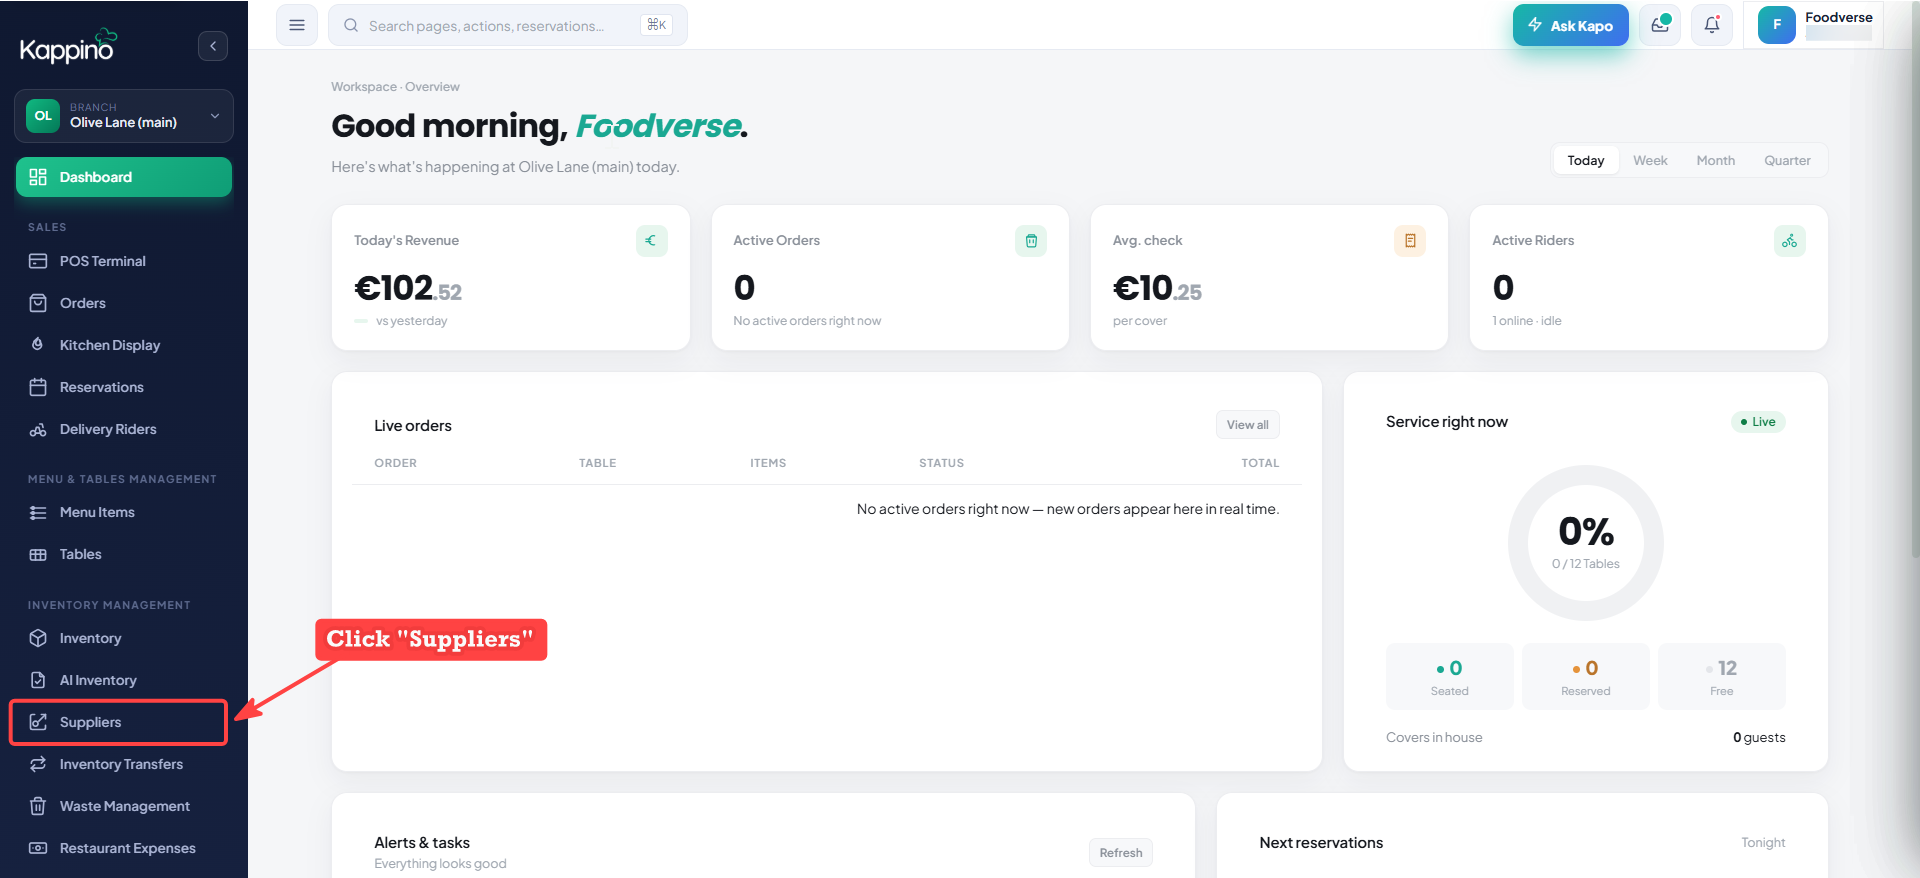
Task: Click the Restaurant Expenses cash icon
Action: 38,848
